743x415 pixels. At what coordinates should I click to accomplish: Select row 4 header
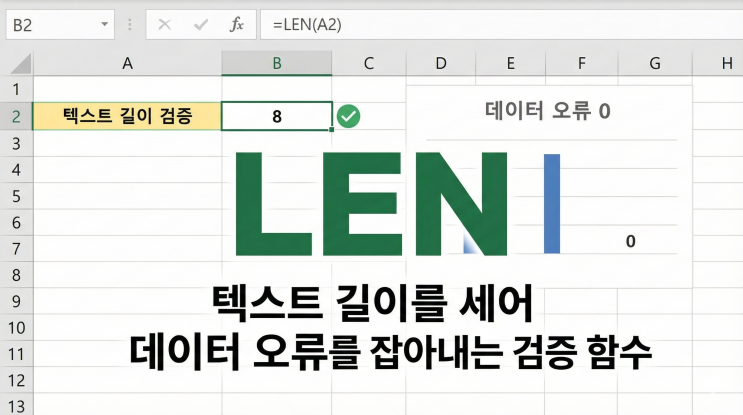coord(17,170)
